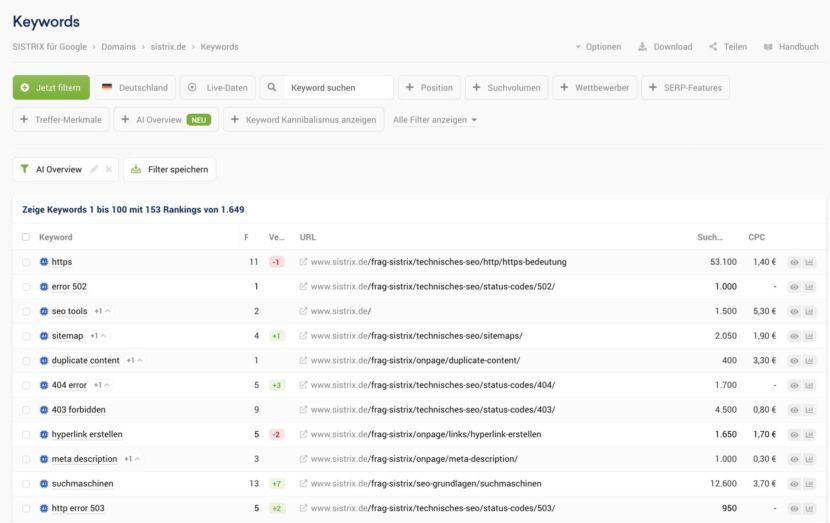Expand +1 rankings for seo tools
The image size is (830, 523).
tap(102, 311)
